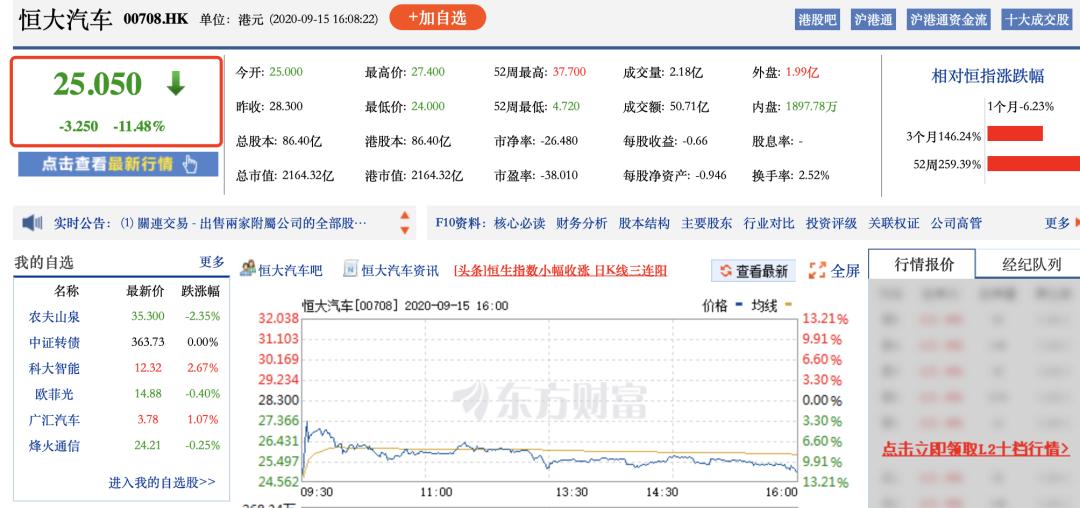
Task: Click the hand pointer icon on 点击查看最新行情
Action: [x=190, y=165]
